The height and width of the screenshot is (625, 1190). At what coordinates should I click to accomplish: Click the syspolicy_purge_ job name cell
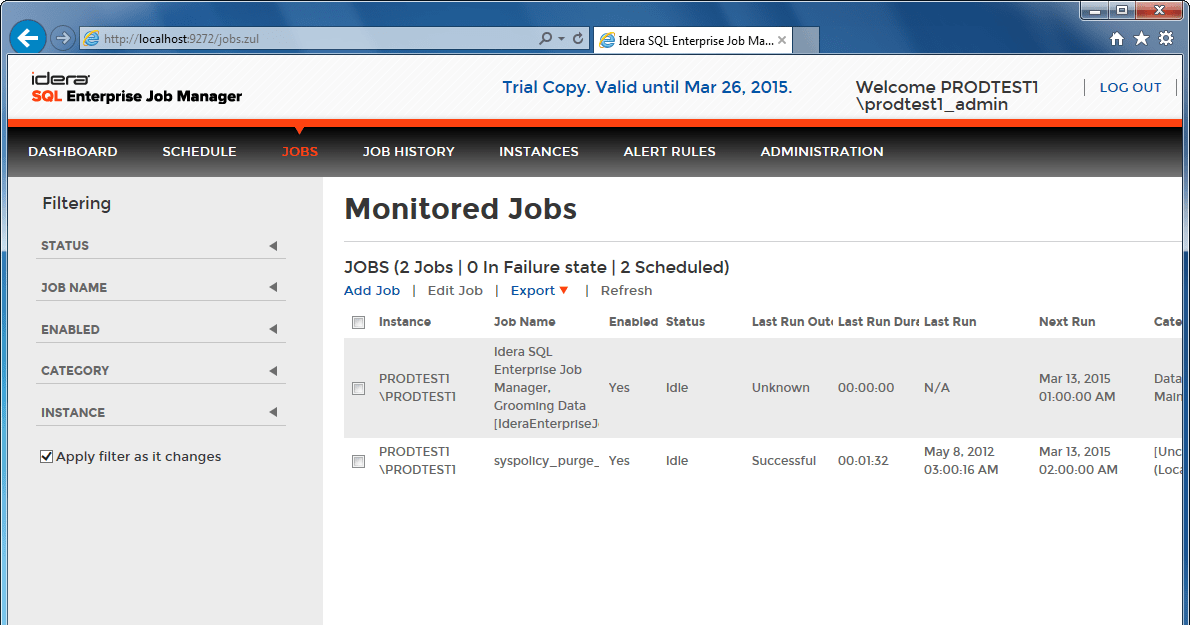point(546,460)
